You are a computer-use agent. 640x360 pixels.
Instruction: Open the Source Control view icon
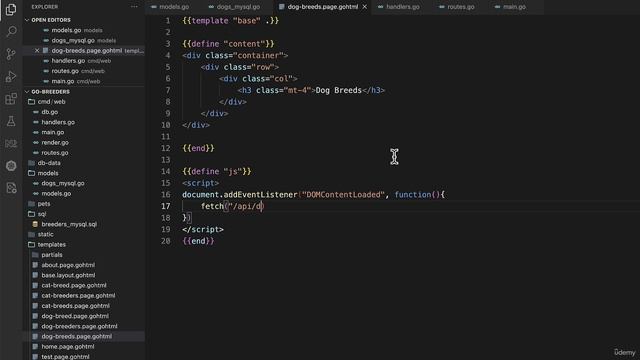(x=11, y=54)
